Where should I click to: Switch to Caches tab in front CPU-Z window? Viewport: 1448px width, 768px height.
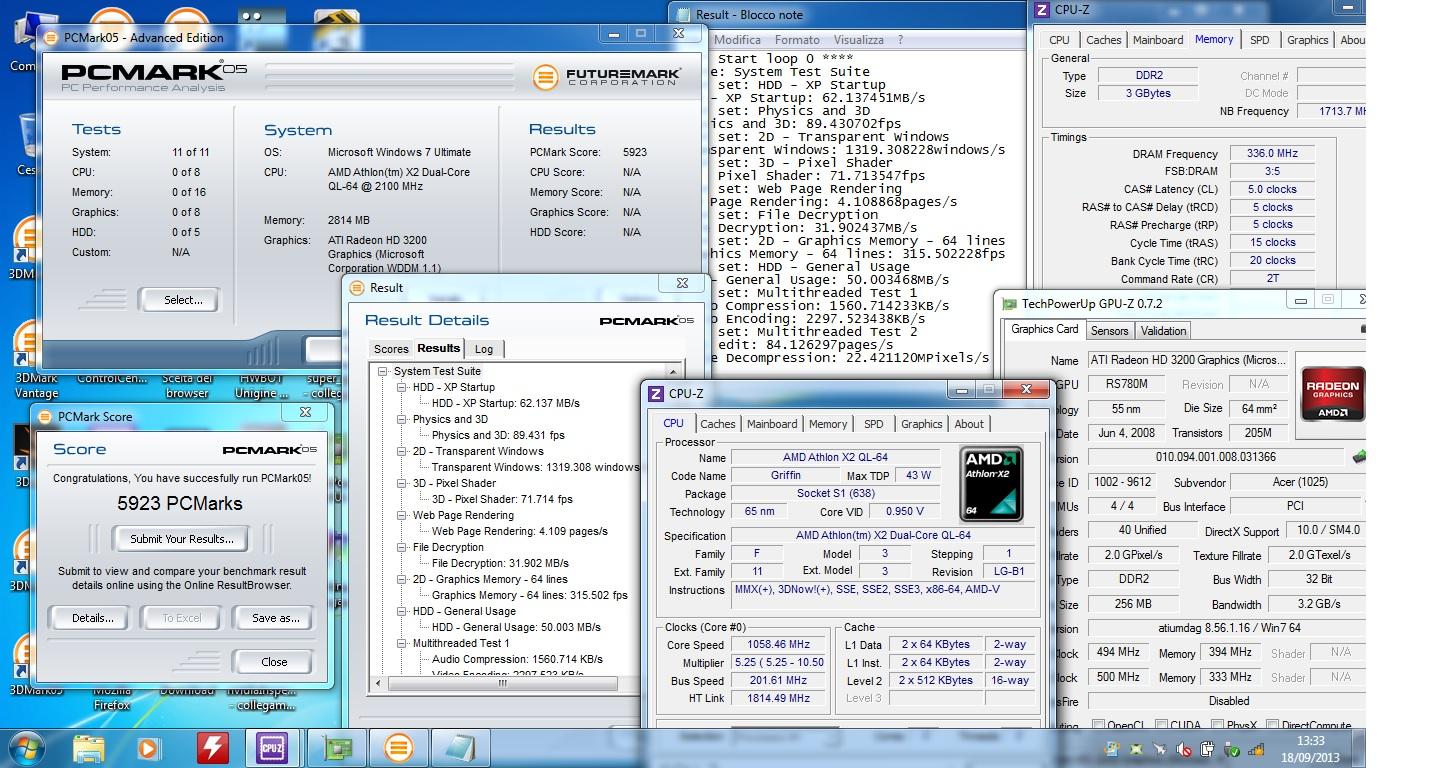coord(718,424)
